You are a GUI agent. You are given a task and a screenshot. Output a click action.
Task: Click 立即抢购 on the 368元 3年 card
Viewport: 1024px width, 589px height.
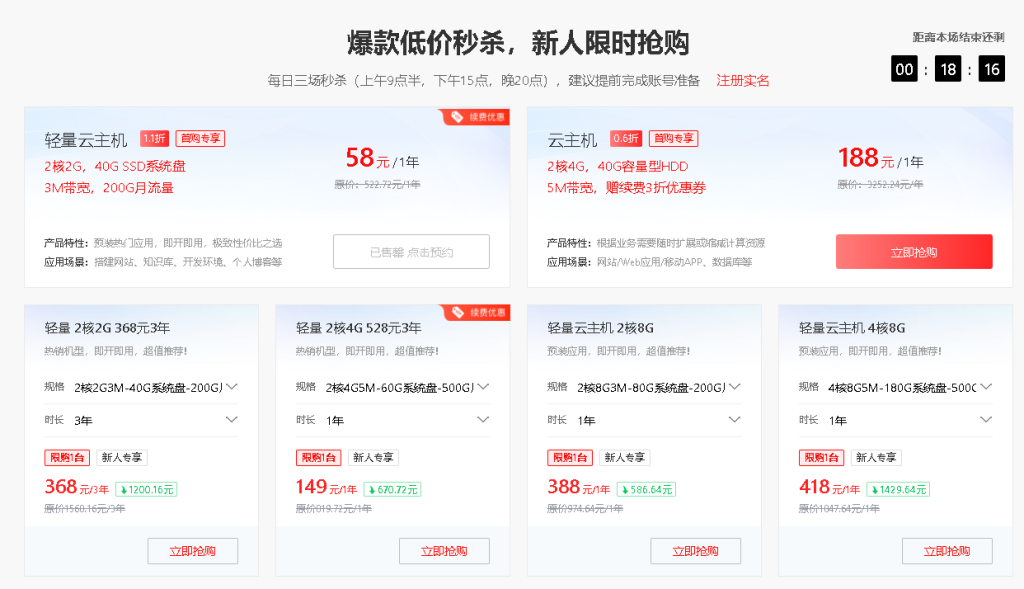pyautogui.click(x=192, y=551)
